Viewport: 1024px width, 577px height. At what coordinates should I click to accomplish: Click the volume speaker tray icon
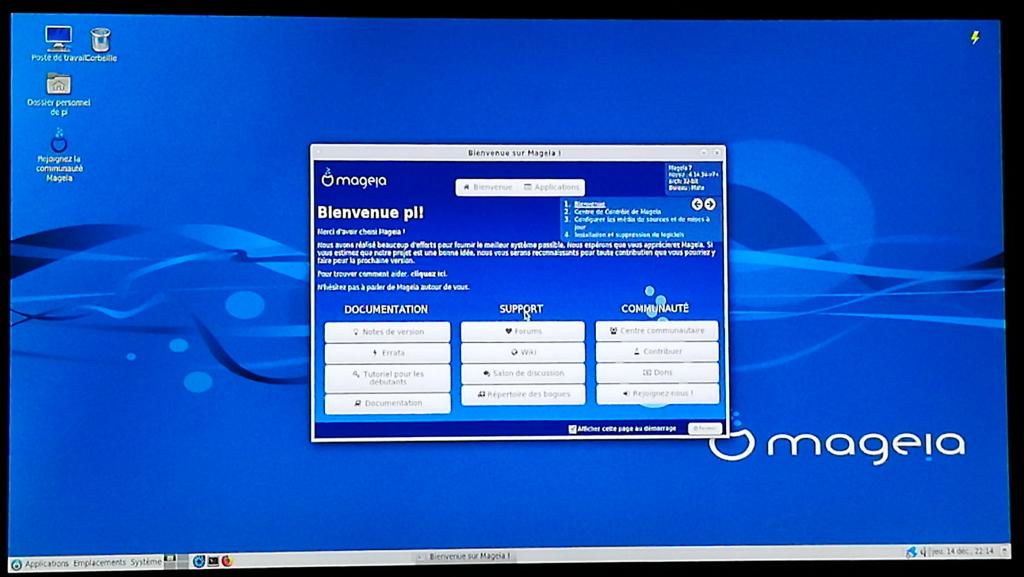(x=923, y=552)
